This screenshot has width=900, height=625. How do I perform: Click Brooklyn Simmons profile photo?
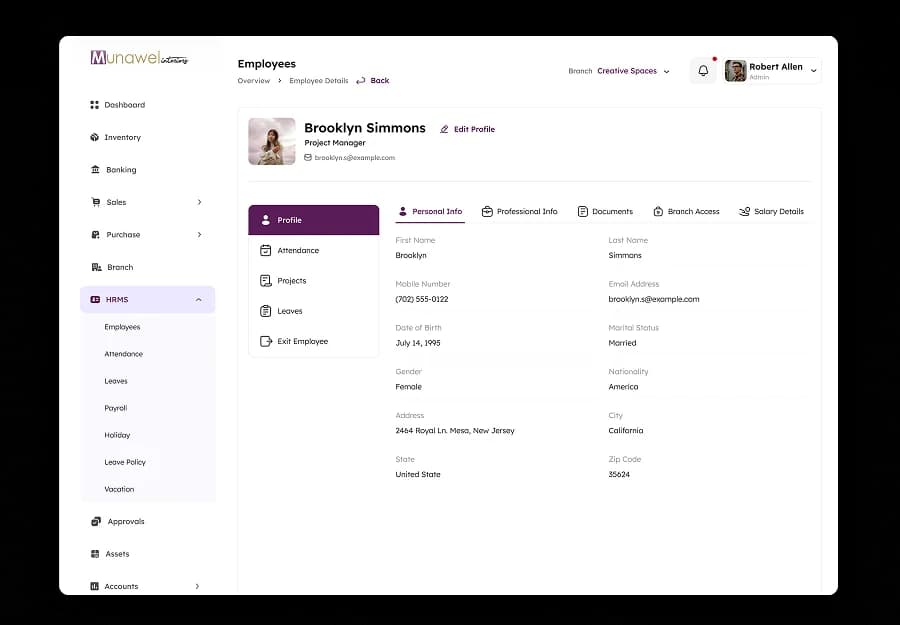click(271, 141)
